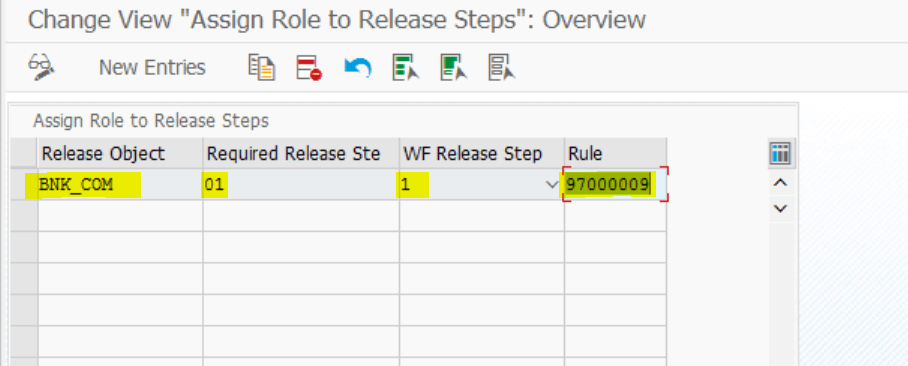
Task: Click the Required Release Step value 01
Action: pos(301,185)
